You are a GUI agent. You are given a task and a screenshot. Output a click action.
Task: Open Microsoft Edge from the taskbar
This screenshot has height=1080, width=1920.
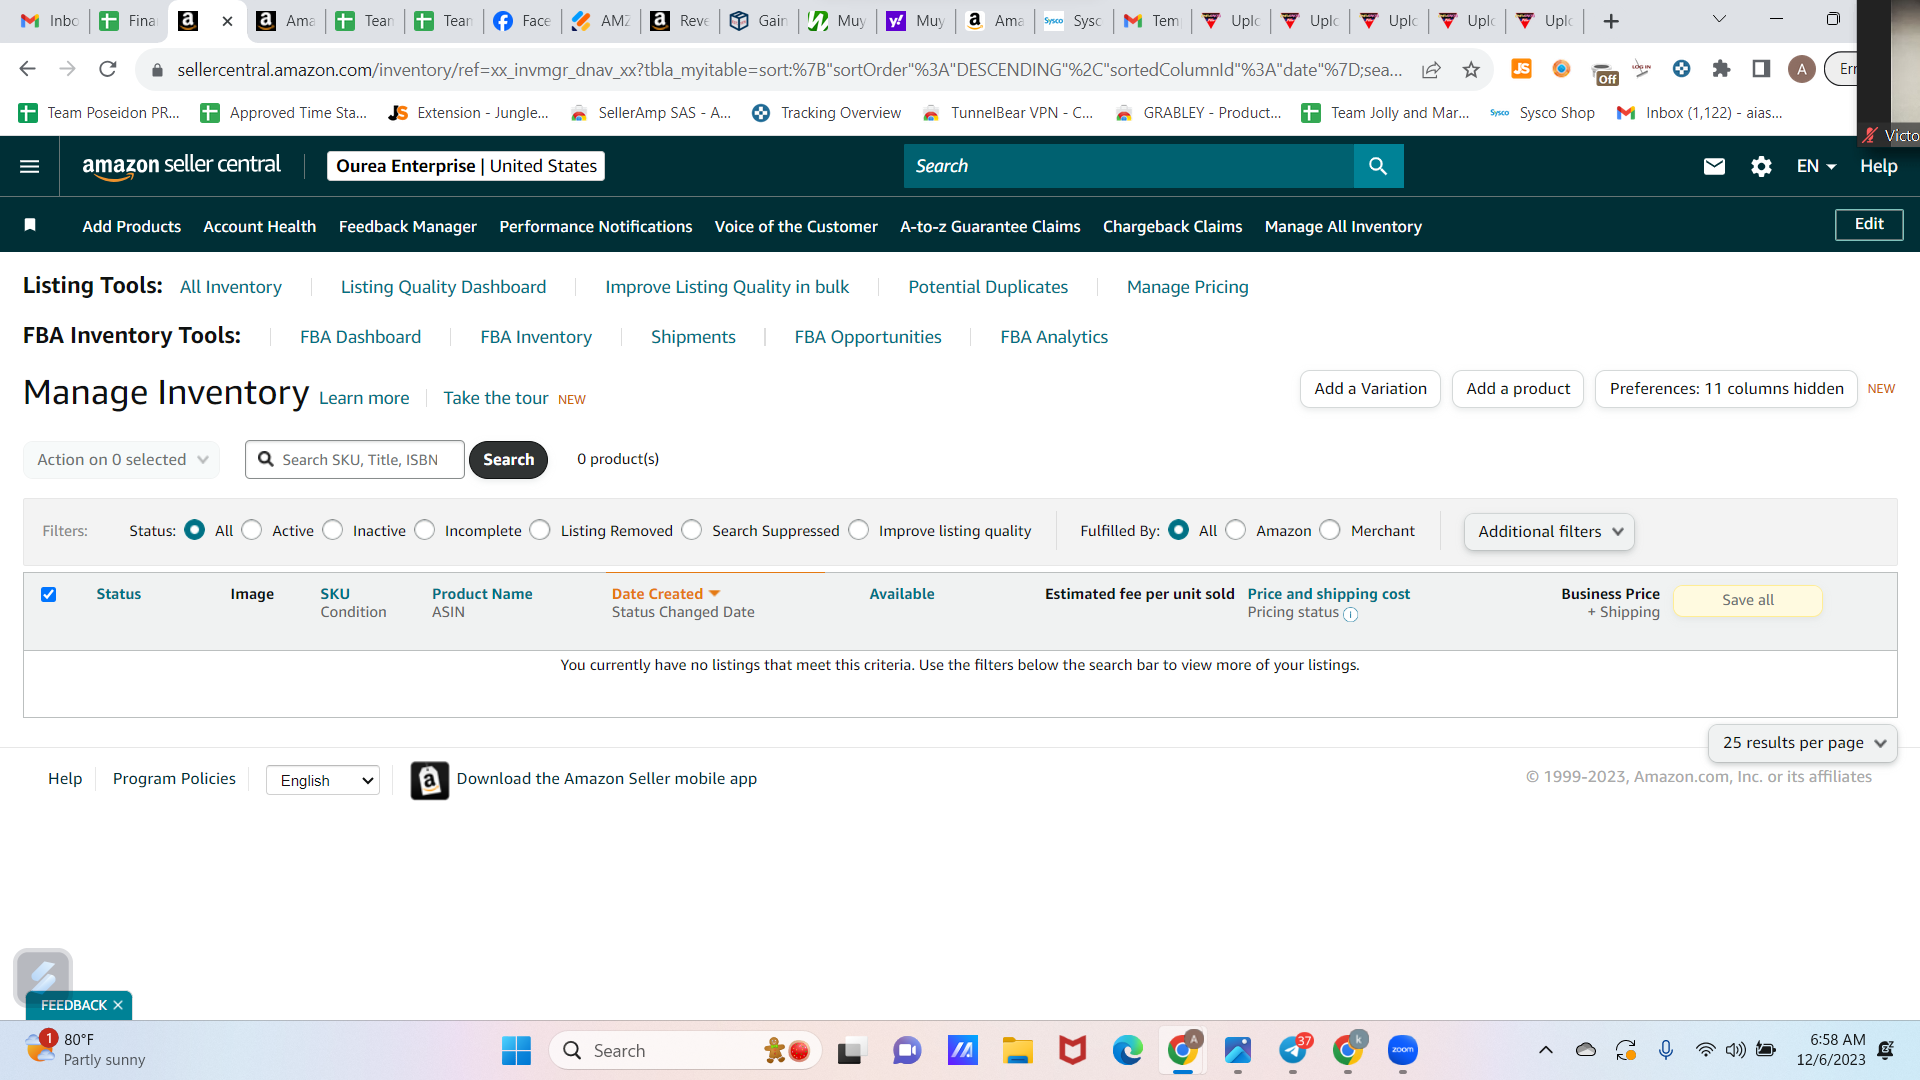coord(1128,1050)
